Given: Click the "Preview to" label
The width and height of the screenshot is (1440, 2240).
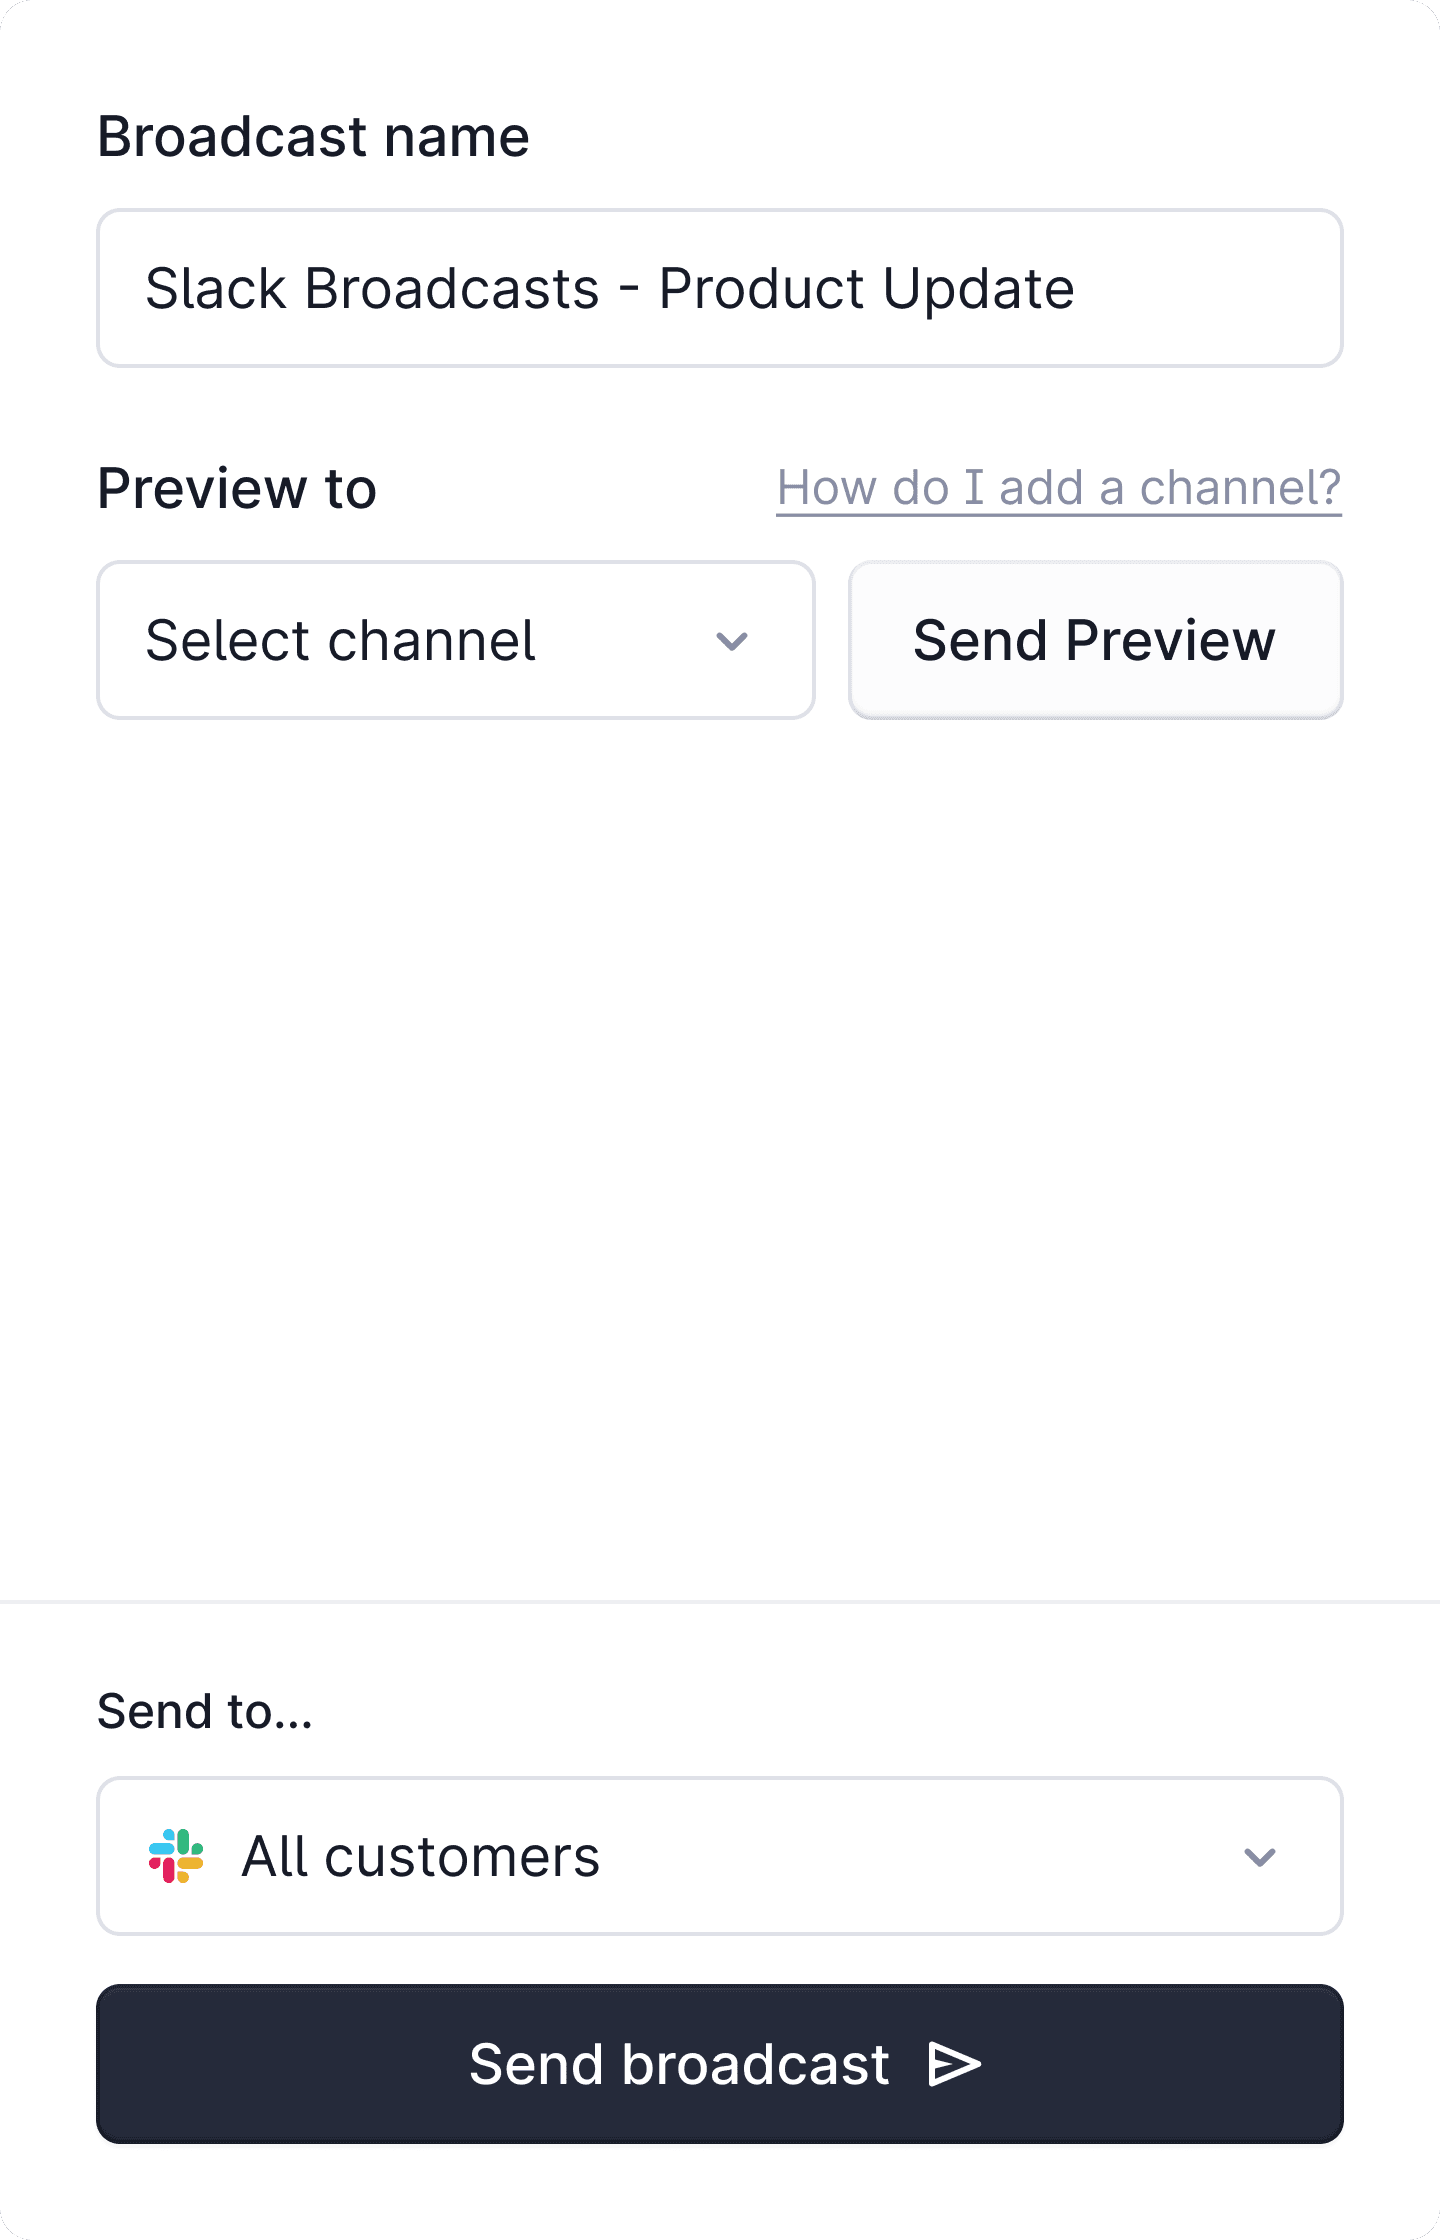Looking at the screenshot, I should [x=237, y=488].
